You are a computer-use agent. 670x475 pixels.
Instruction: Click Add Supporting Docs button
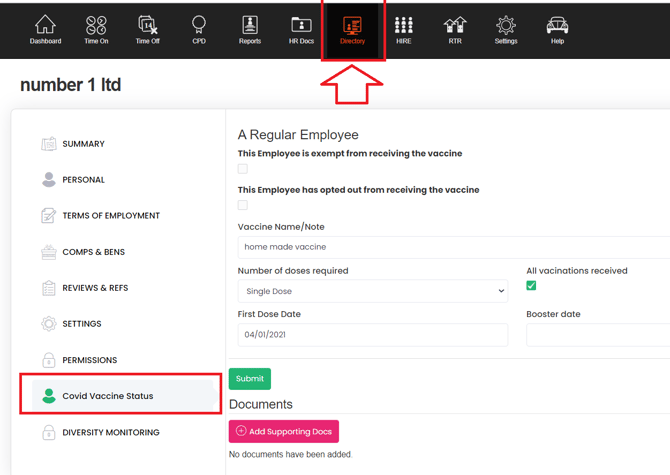[x=284, y=431]
